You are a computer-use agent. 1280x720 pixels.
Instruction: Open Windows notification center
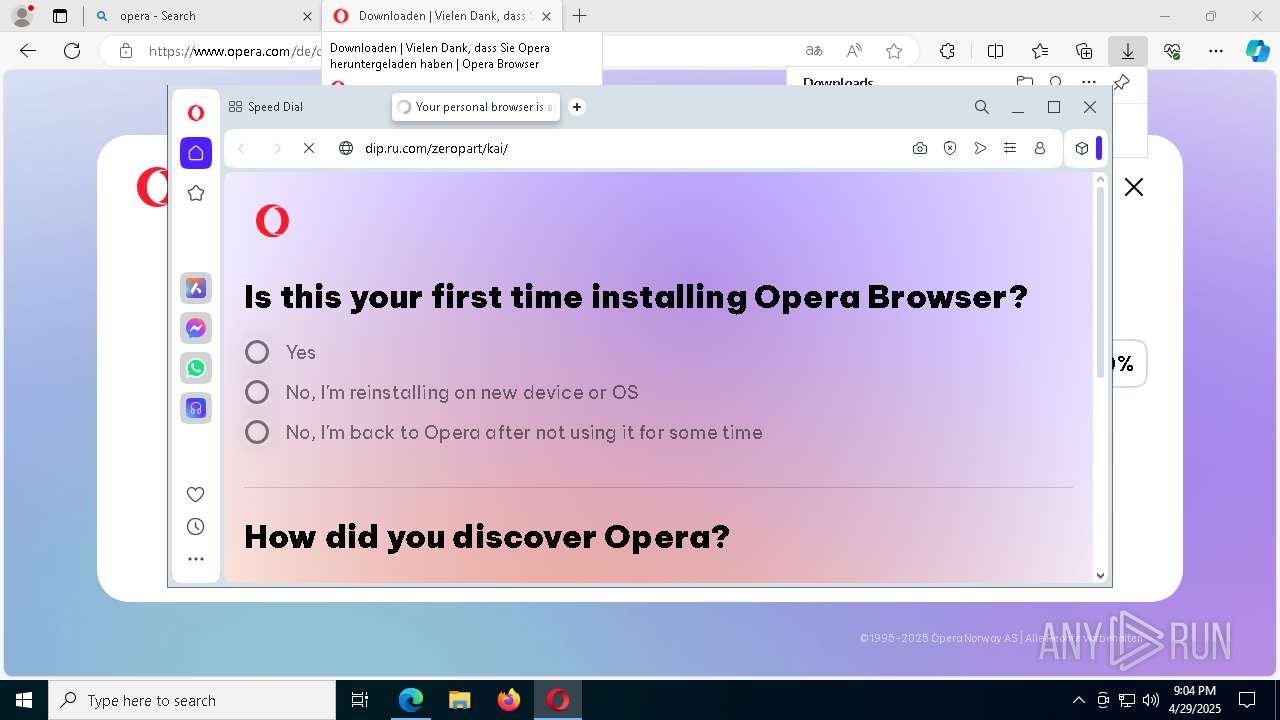(1247, 700)
